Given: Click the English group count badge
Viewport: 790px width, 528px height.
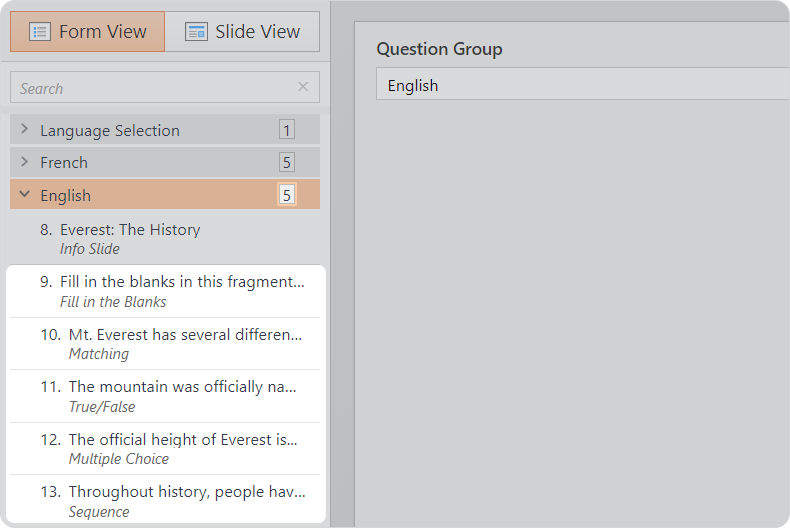Looking at the screenshot, I should [287, 195].
